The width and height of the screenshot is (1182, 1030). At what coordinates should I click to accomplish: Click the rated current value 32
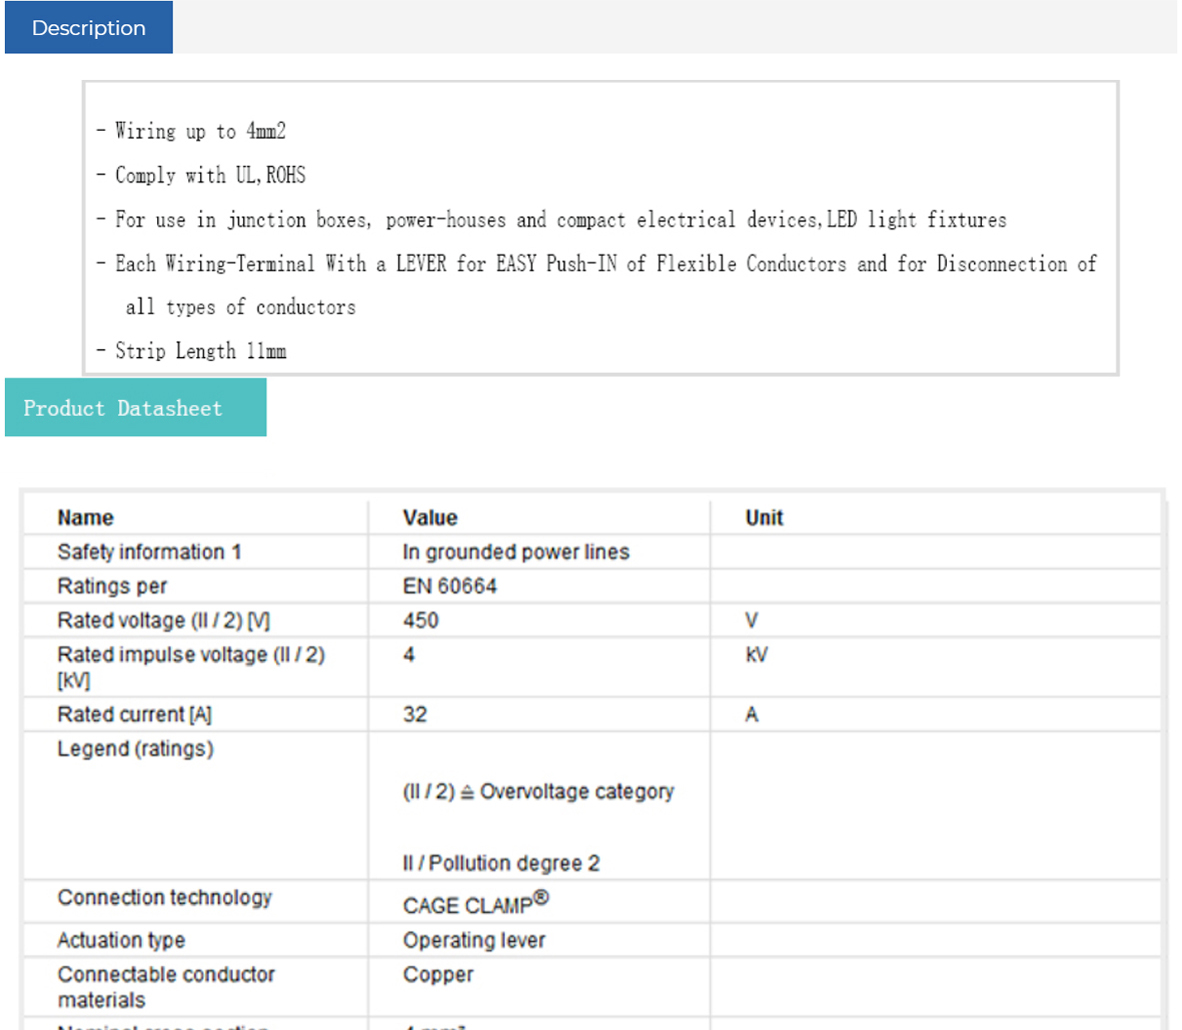tap(415, 715)
